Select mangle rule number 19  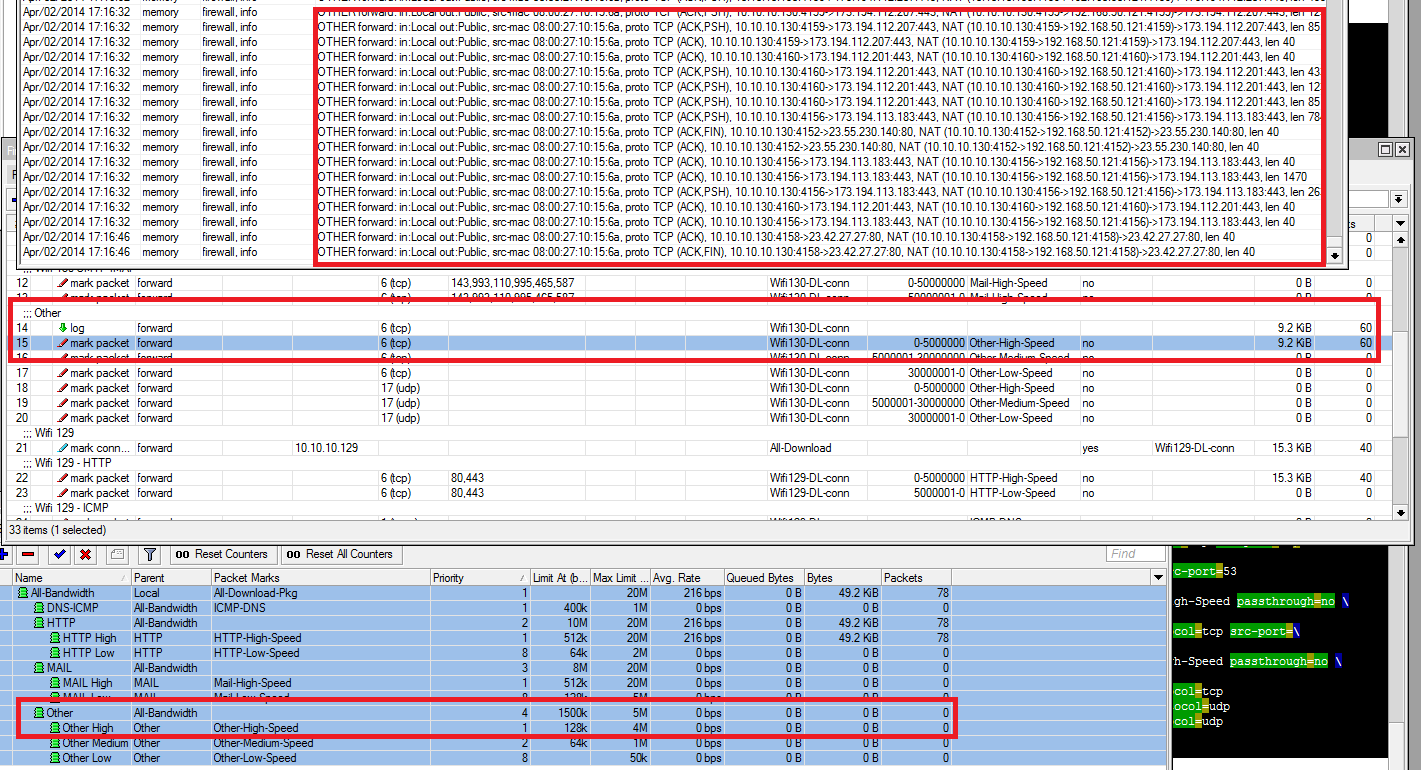21,403
